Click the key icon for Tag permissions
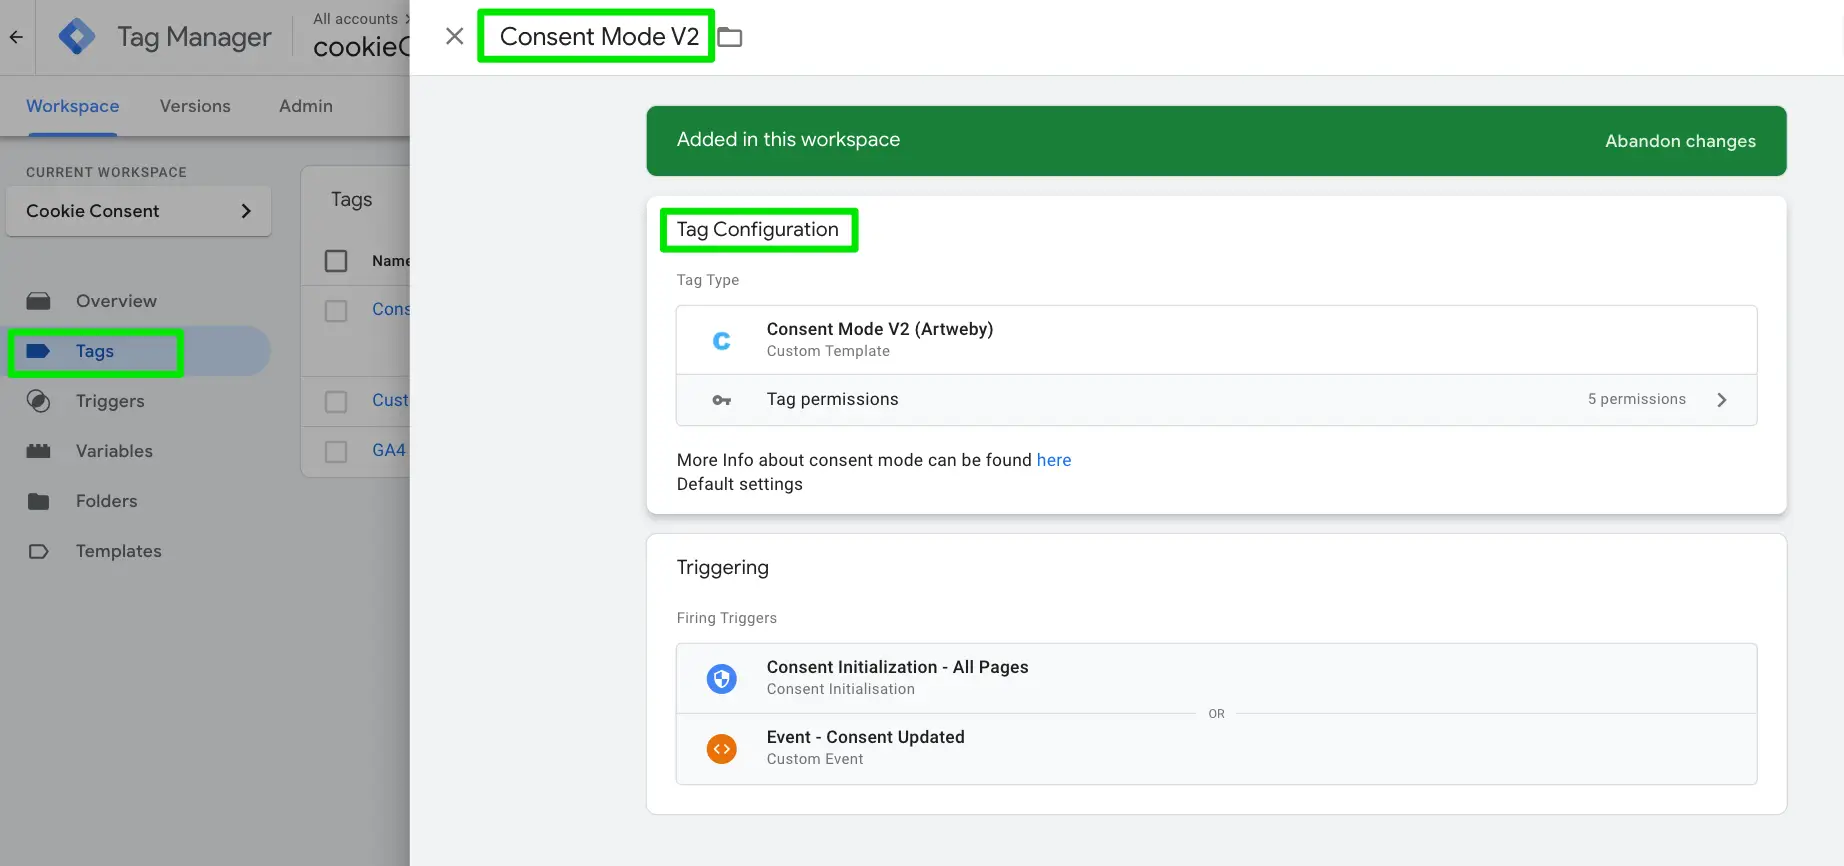This screenshot has width=1844, height=866. point(721,400)
